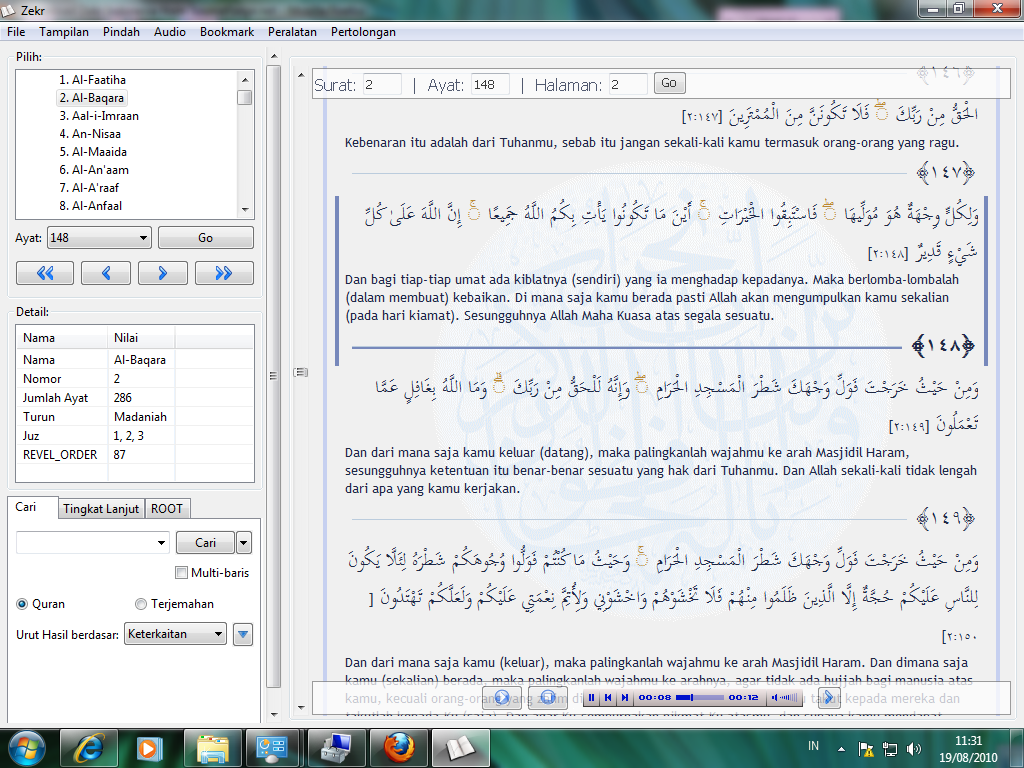Select 8. Al-Anfaal in the sura list

tap(91, 206)
